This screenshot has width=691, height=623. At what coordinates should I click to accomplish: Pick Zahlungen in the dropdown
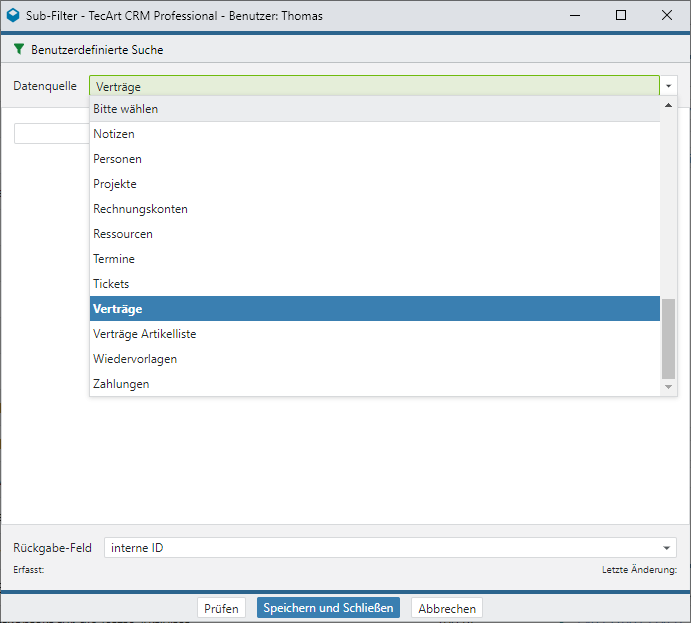point(121,384)
